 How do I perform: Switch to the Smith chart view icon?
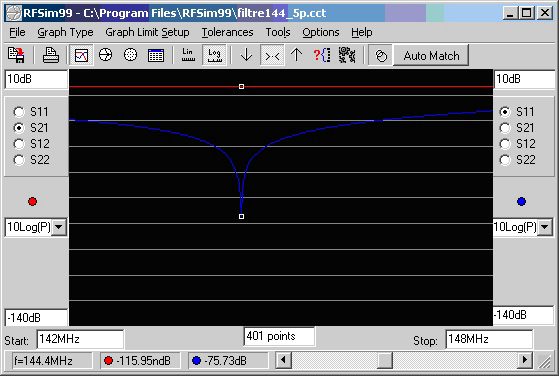tap(106, 55)
